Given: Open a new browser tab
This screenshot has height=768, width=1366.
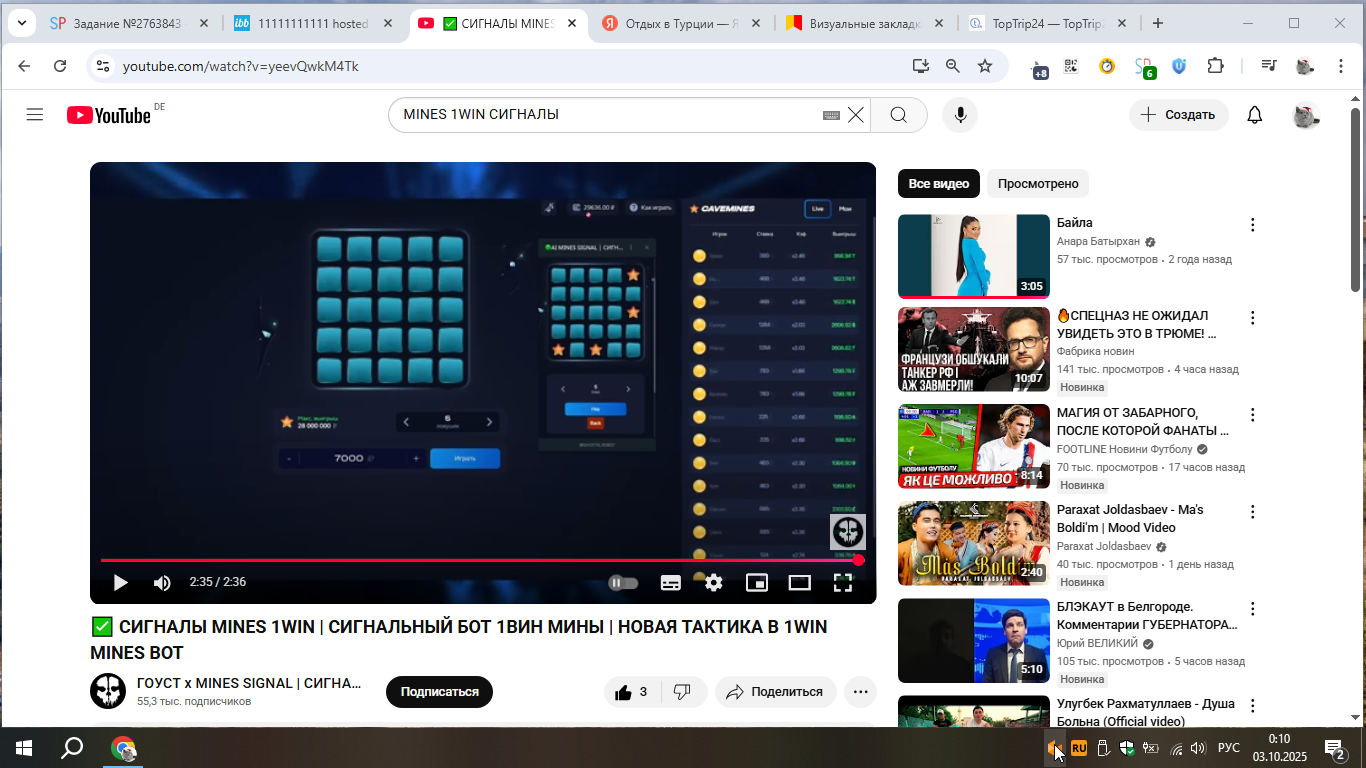Looking at the screenshot, I should coord(1158,23).
